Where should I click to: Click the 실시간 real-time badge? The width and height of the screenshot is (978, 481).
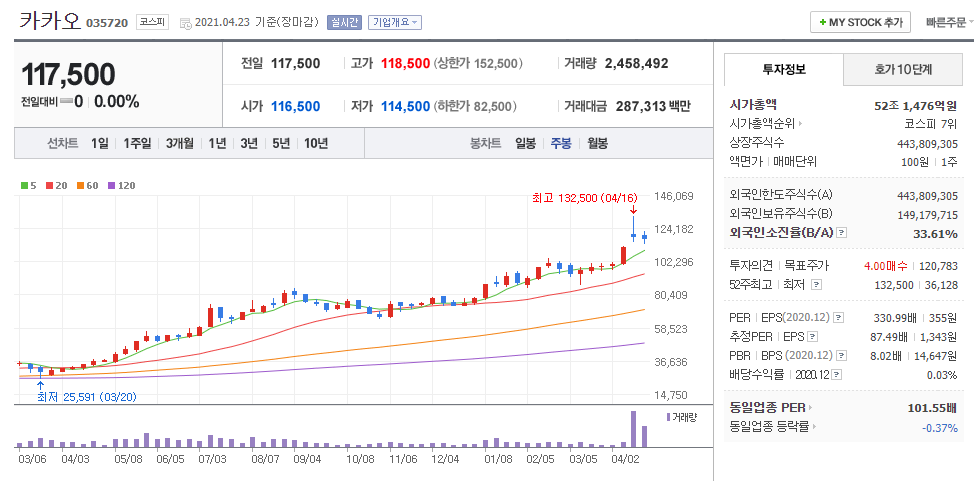pos(345,22)
